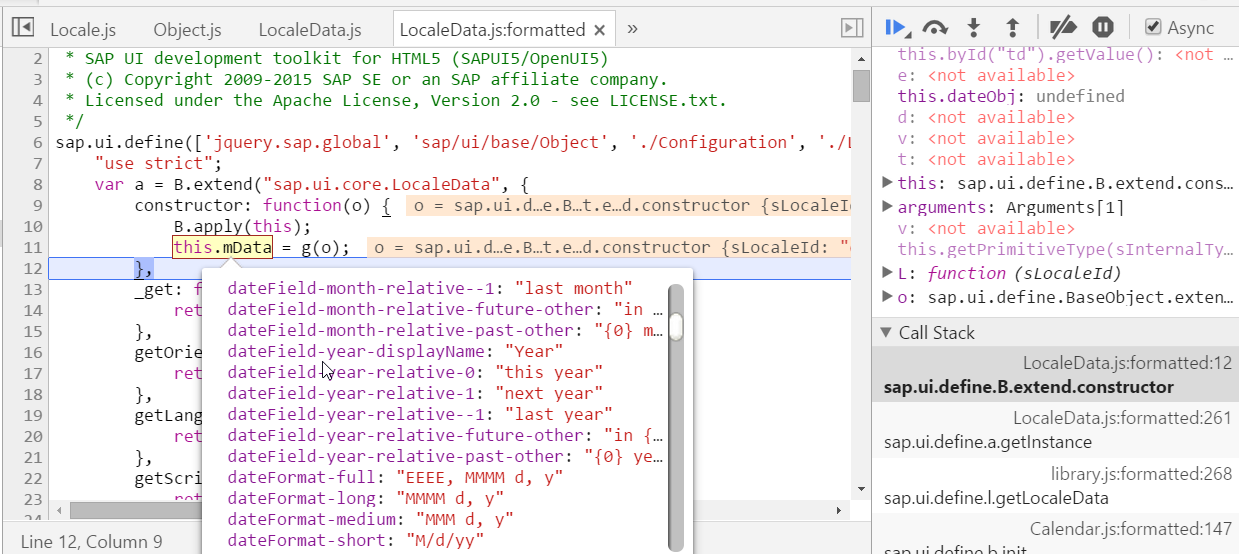Expand the 'this' watch expression
This screenshot has height=554, width=1239.
pyautogui.click(x=888, y=182)
